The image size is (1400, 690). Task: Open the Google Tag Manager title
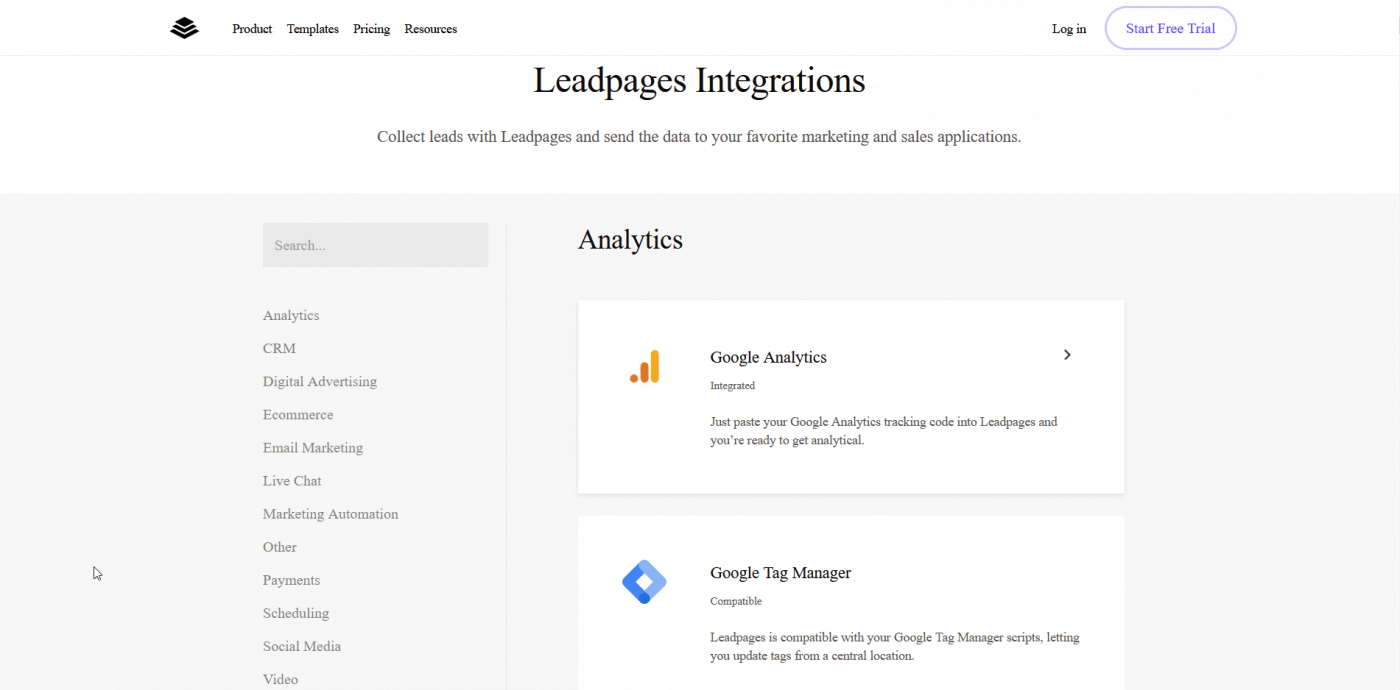(780, 573)
